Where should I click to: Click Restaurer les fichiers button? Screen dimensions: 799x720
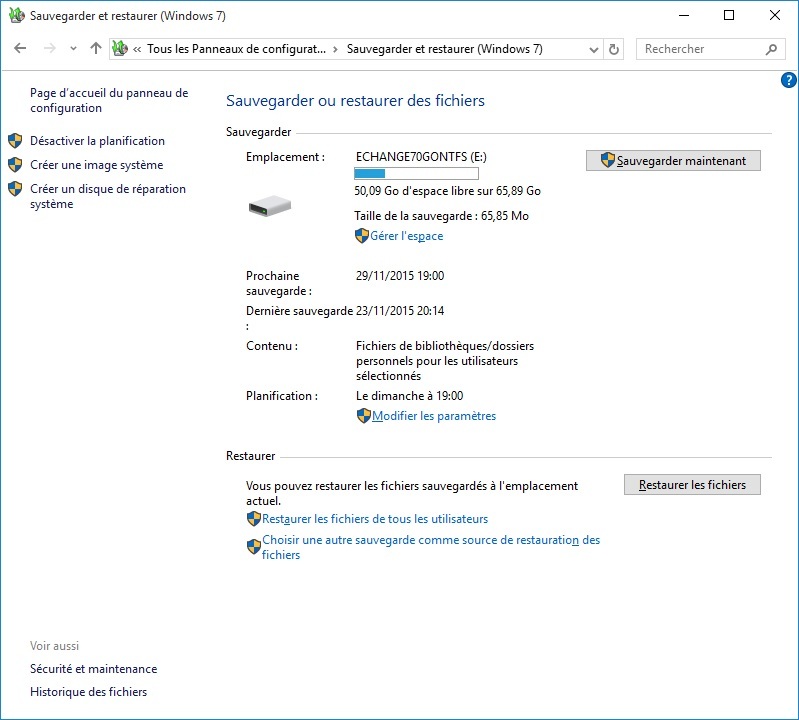click(x=692, y=485)
